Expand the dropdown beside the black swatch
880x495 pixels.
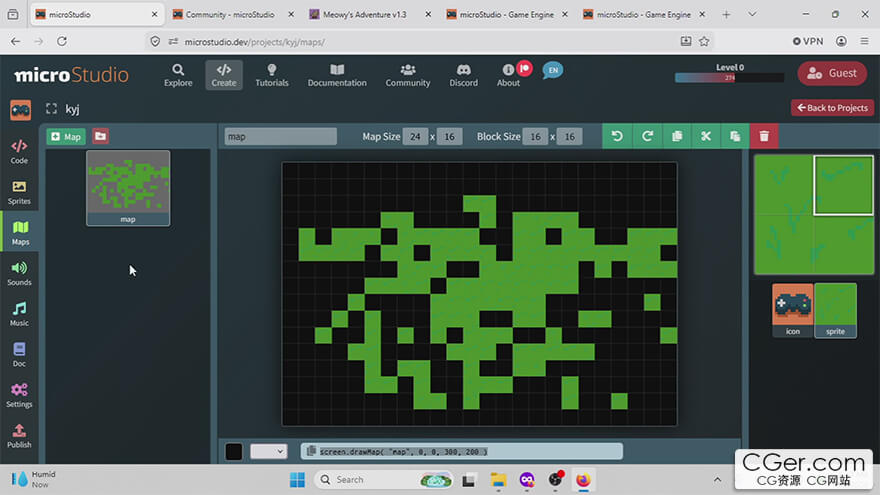tap(269, 451)
